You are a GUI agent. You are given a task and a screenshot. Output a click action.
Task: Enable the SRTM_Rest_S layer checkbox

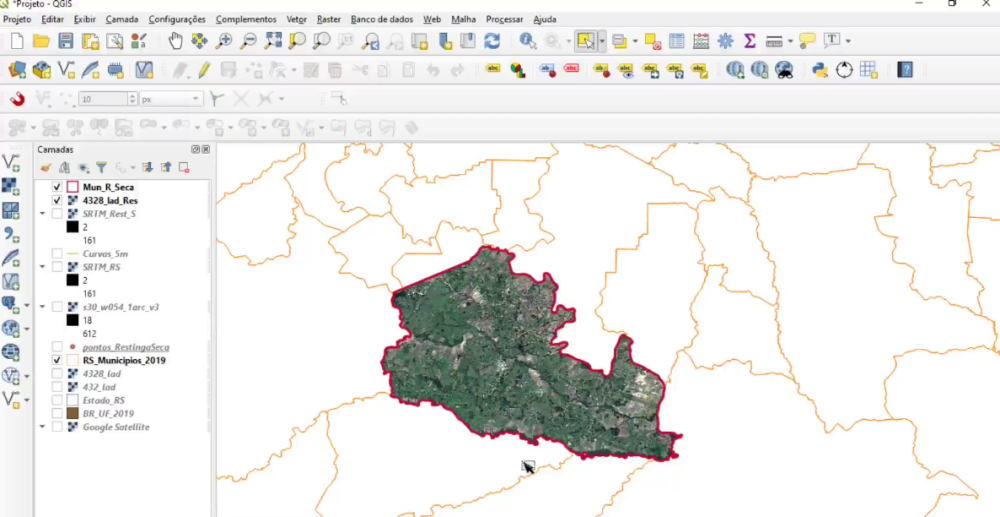(57, 214)
